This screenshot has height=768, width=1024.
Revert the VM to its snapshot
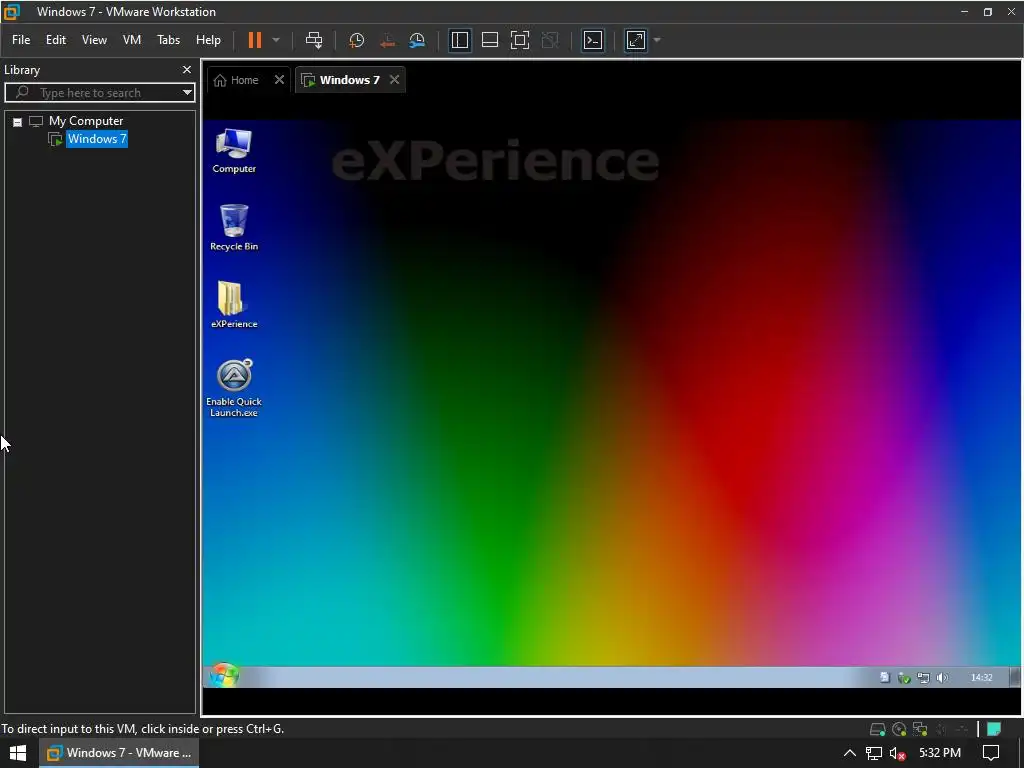(387, 40)
